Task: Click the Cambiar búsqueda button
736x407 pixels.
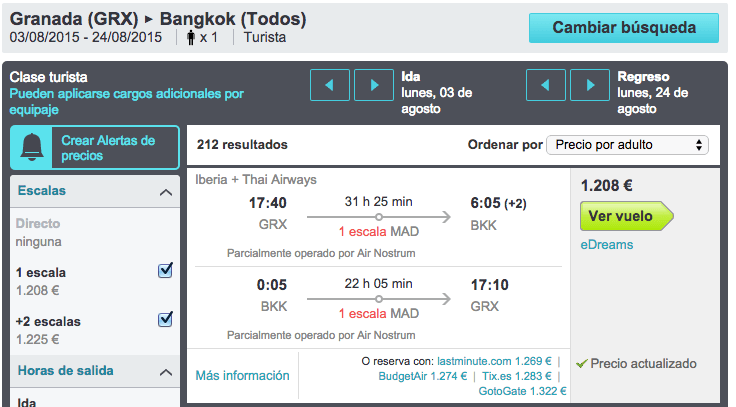Action: (623, 28)
